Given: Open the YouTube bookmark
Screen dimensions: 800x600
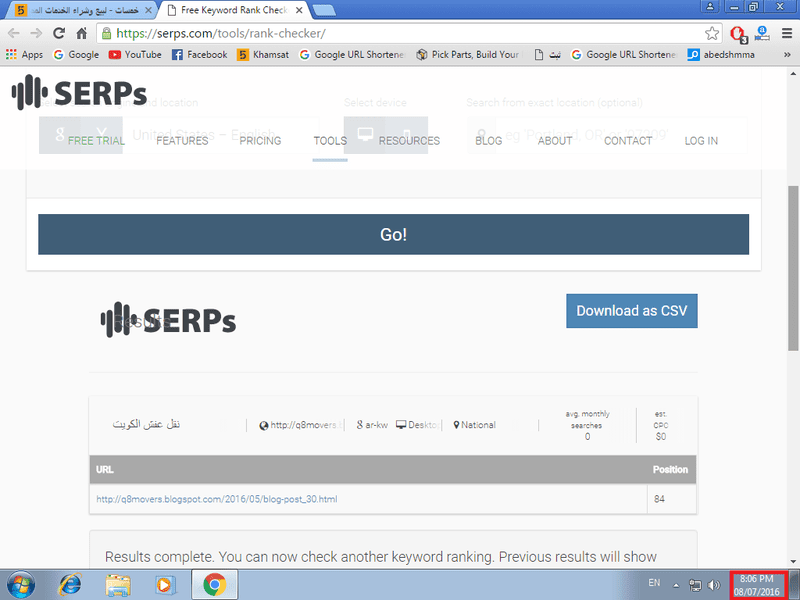Looking at the screenshot, I should tap(135, 55).
